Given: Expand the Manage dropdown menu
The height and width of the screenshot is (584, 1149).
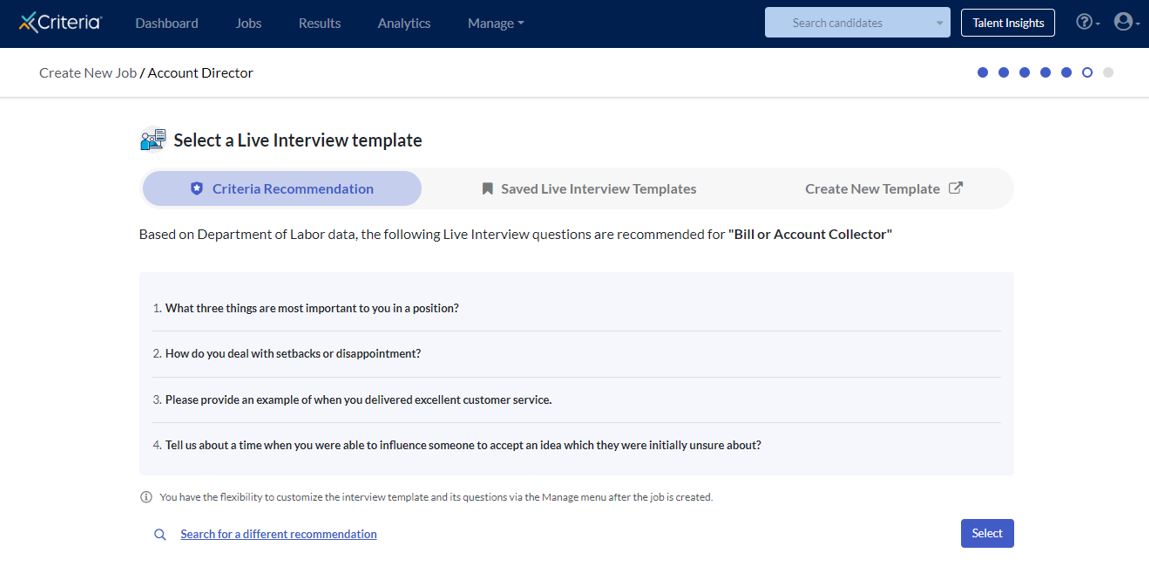Looking at the screenshot, I should [494, 22].
